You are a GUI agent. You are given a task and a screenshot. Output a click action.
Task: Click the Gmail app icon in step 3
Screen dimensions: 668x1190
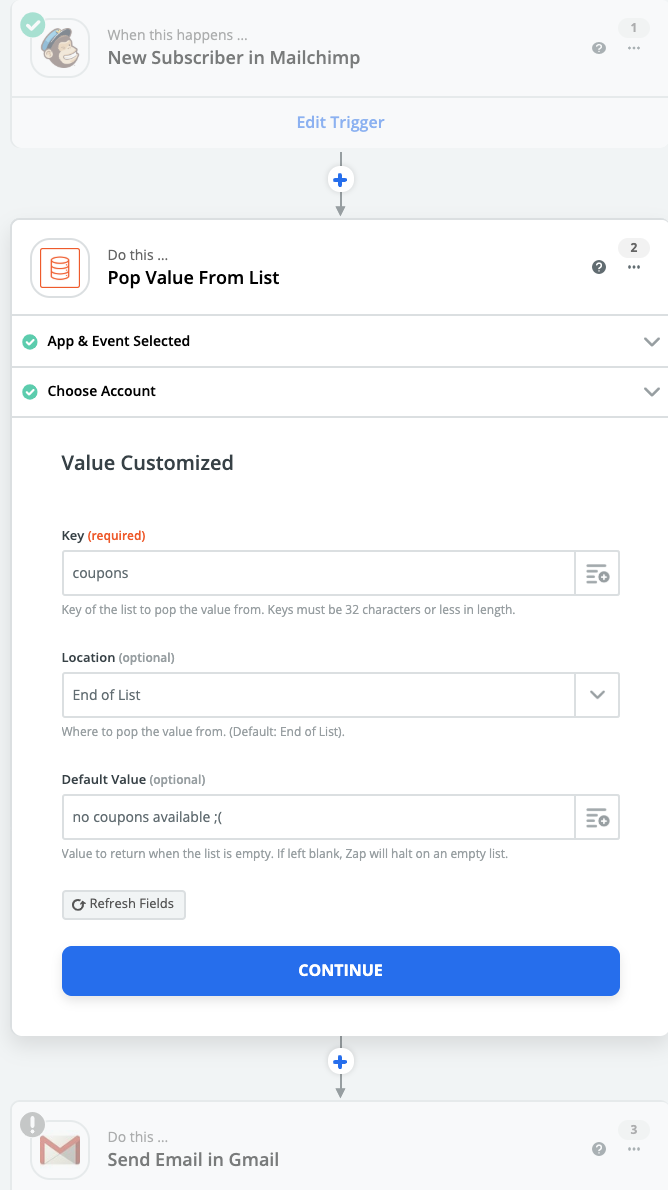pos(60,1150)
